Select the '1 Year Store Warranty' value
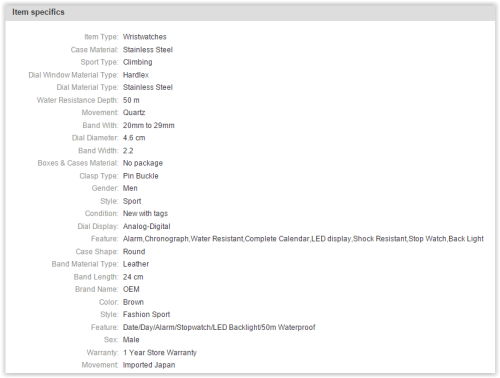The height and width of the screenshot is (378, 500). pos(160,353)
